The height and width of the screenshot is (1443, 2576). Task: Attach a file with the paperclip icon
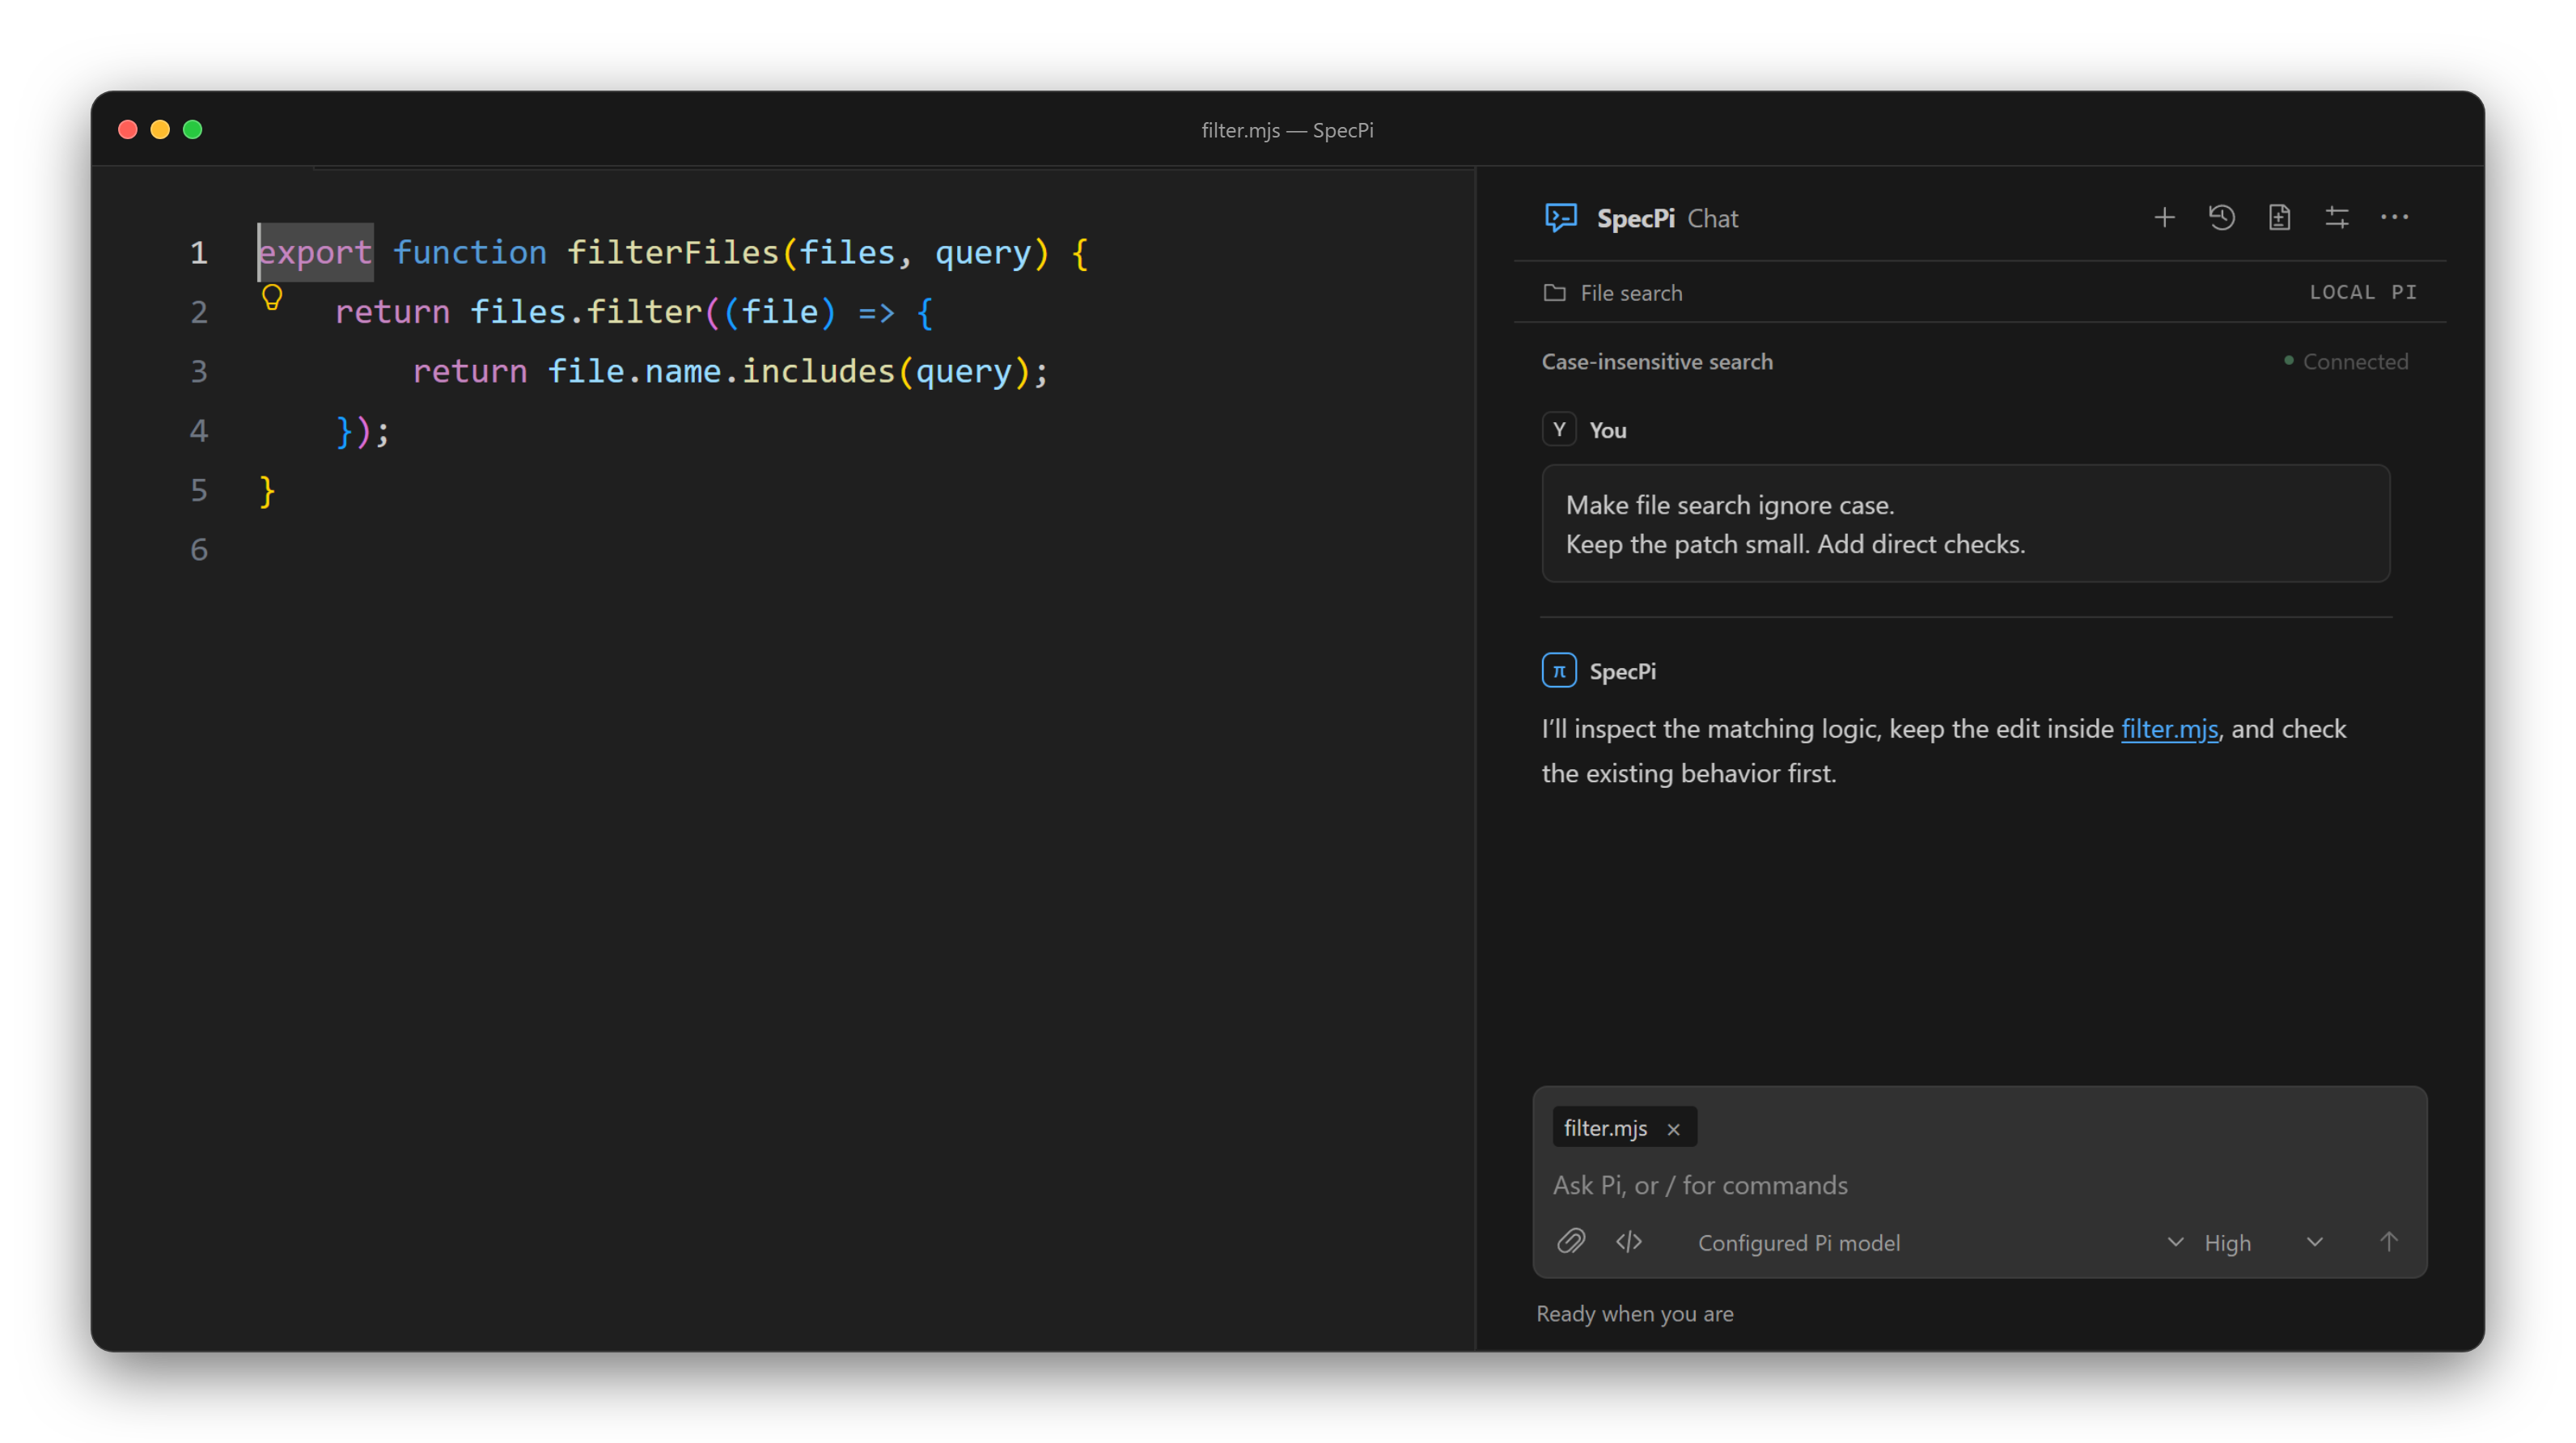pos(1571,1242)
